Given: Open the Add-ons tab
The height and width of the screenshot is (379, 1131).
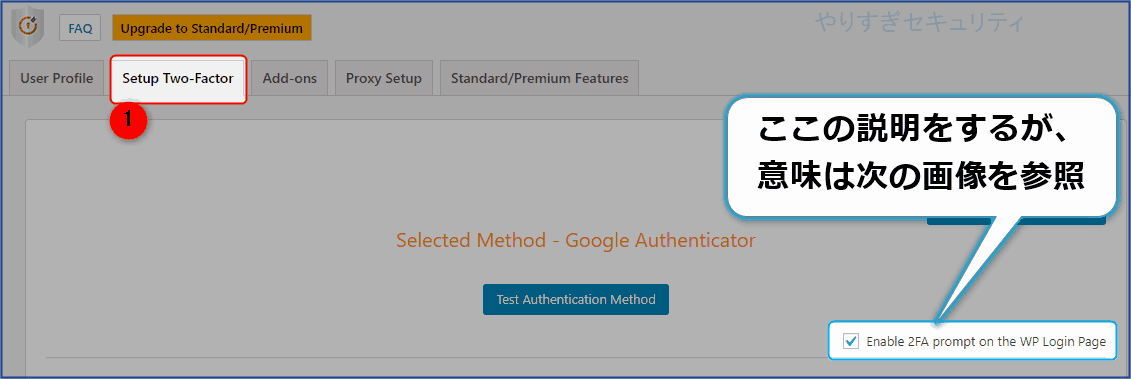Looking at the screenshot, I should pos(289,78).
